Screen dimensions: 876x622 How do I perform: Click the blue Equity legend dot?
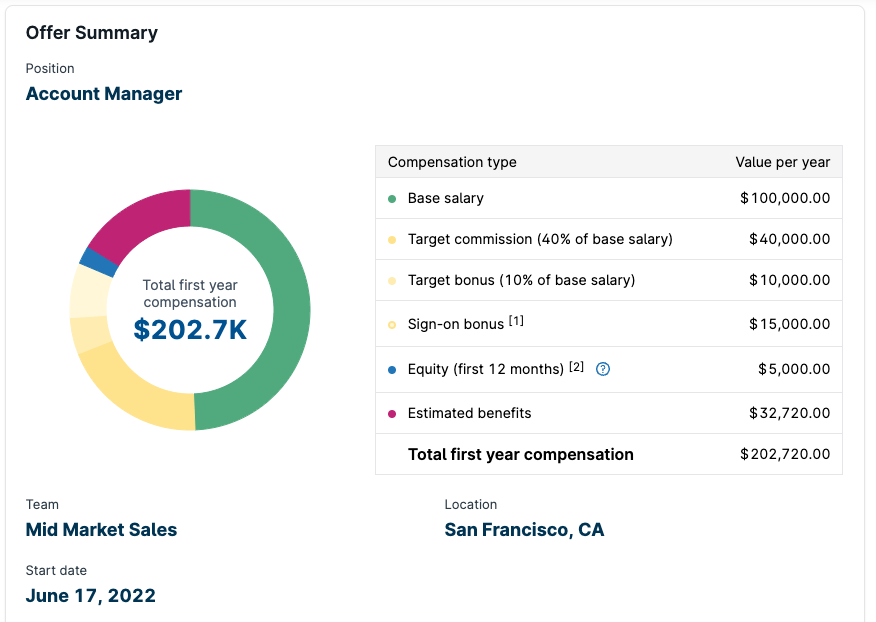click(x=394, y=369)
